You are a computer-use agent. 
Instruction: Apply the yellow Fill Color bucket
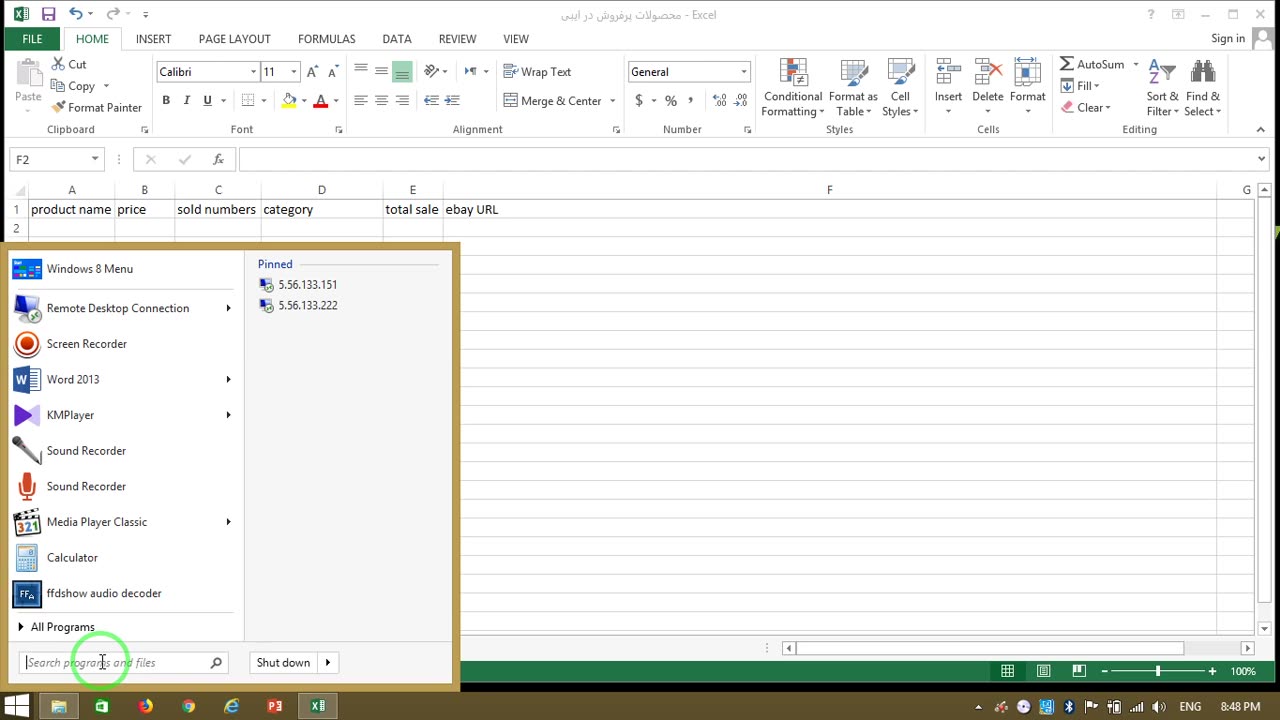coord(289,100)
